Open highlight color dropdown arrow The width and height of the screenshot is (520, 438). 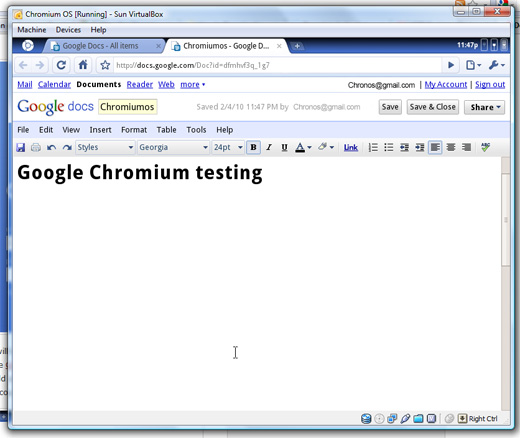[332, 147]
